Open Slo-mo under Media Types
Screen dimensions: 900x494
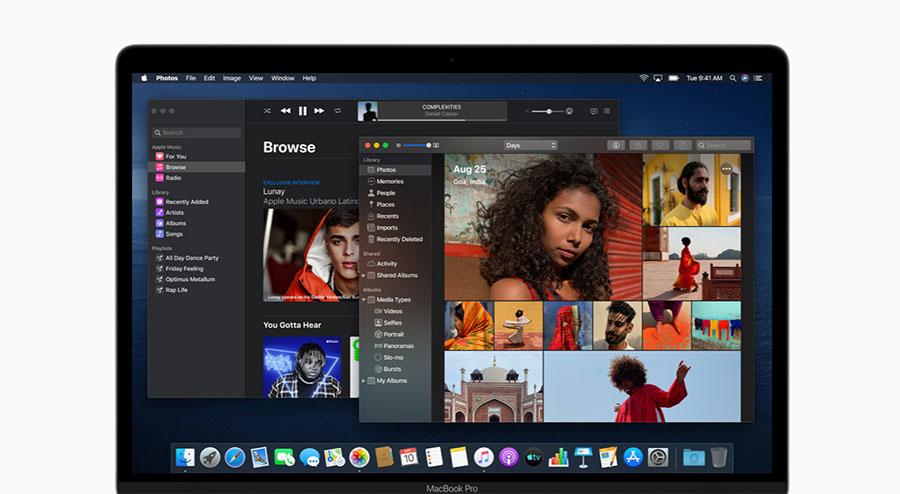[x=395, y=357]
